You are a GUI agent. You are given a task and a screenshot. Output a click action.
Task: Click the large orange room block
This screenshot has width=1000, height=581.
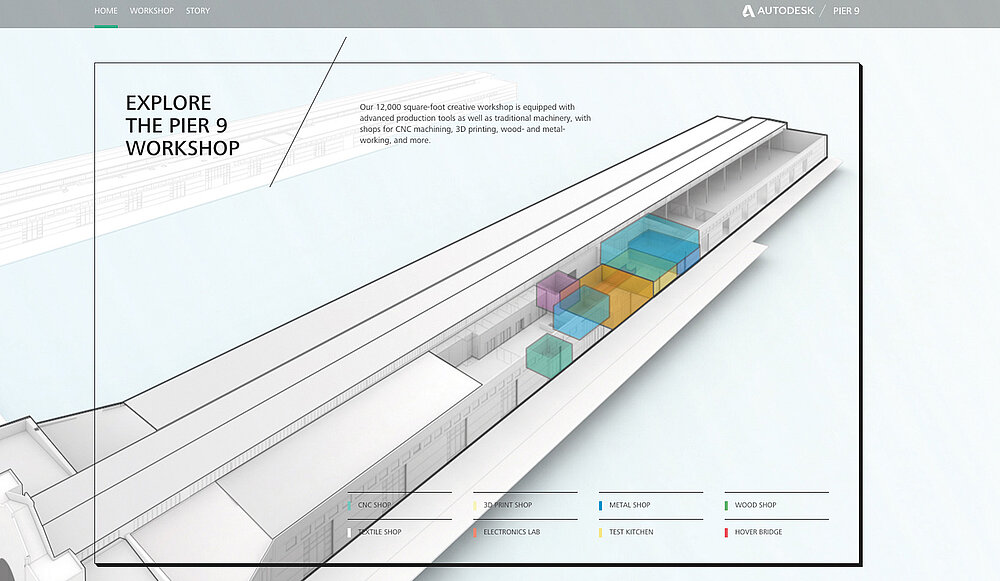pos(620,297)
